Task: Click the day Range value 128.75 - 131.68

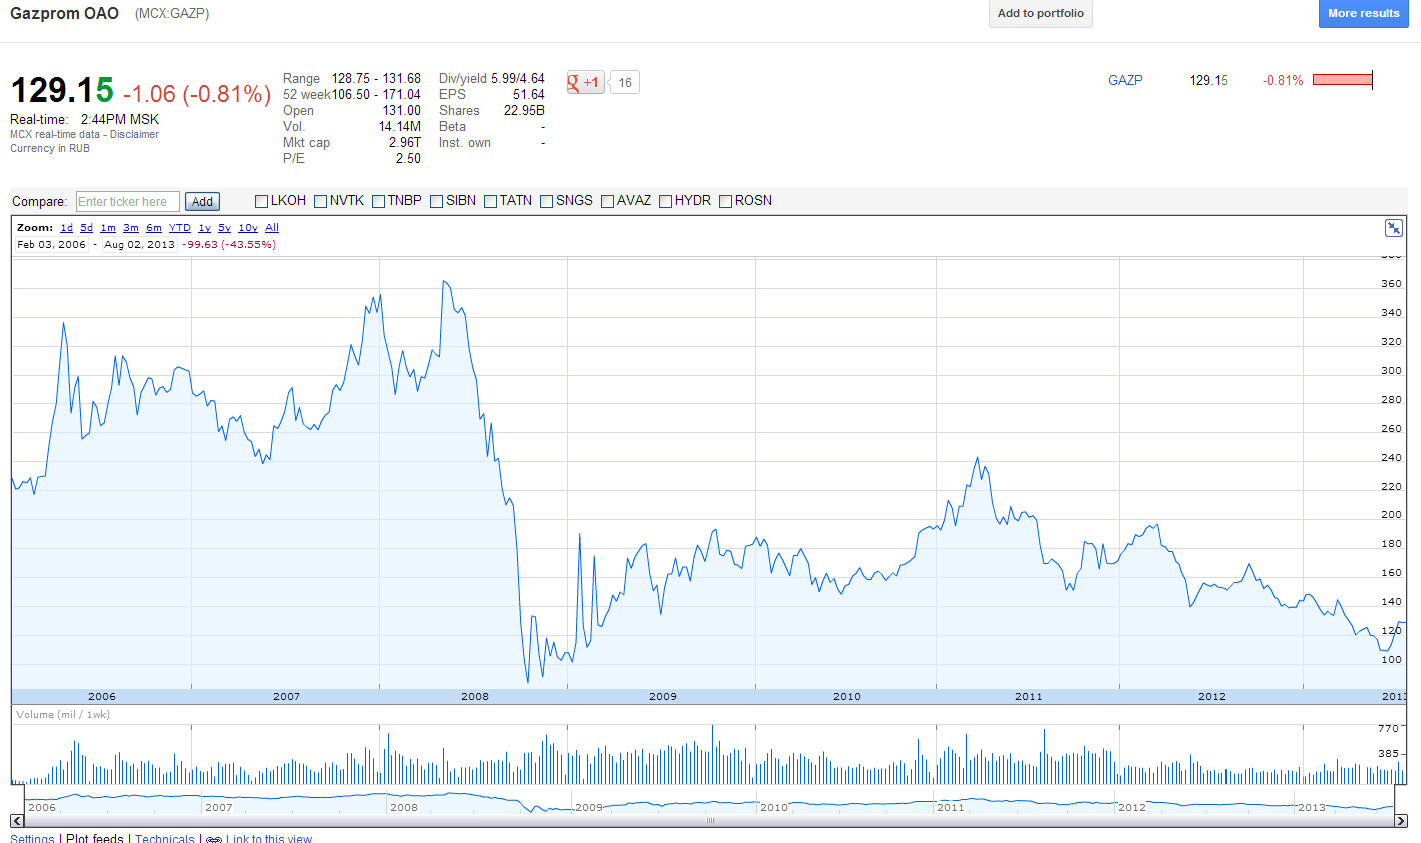Action: [376, 79]
